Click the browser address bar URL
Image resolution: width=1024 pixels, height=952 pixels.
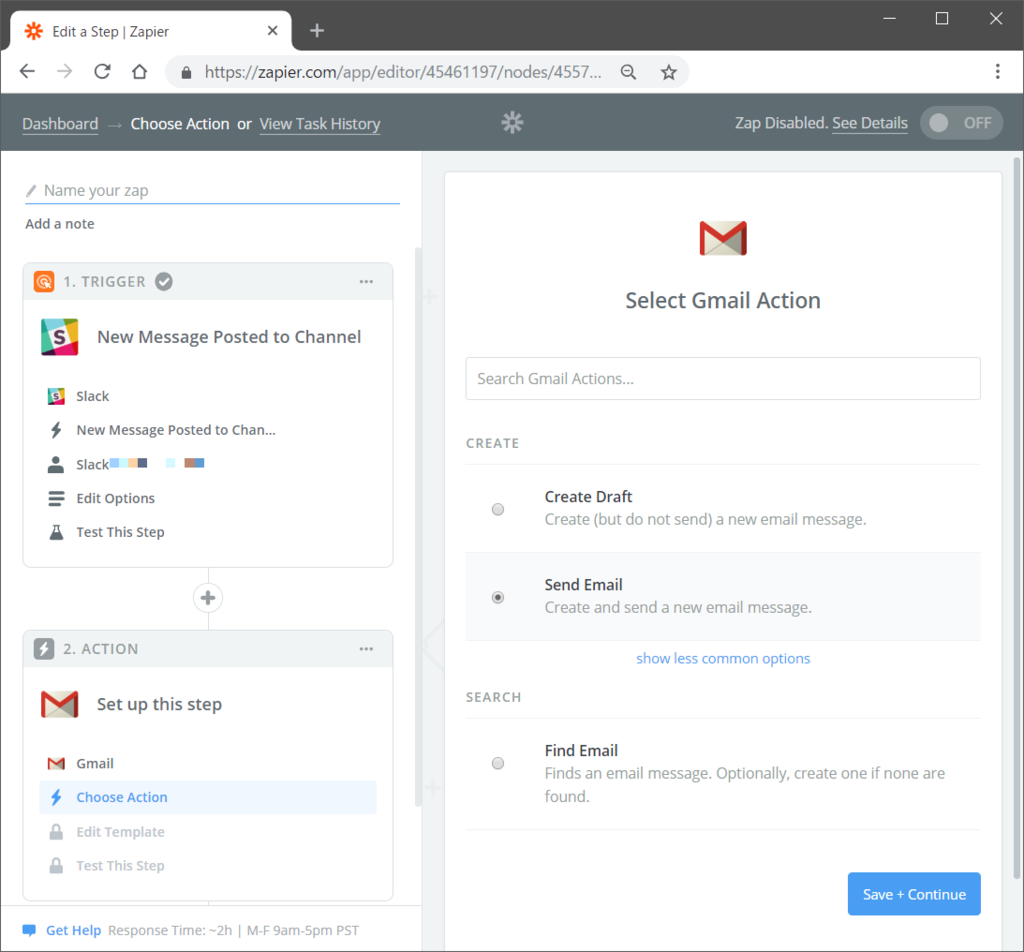402,72
